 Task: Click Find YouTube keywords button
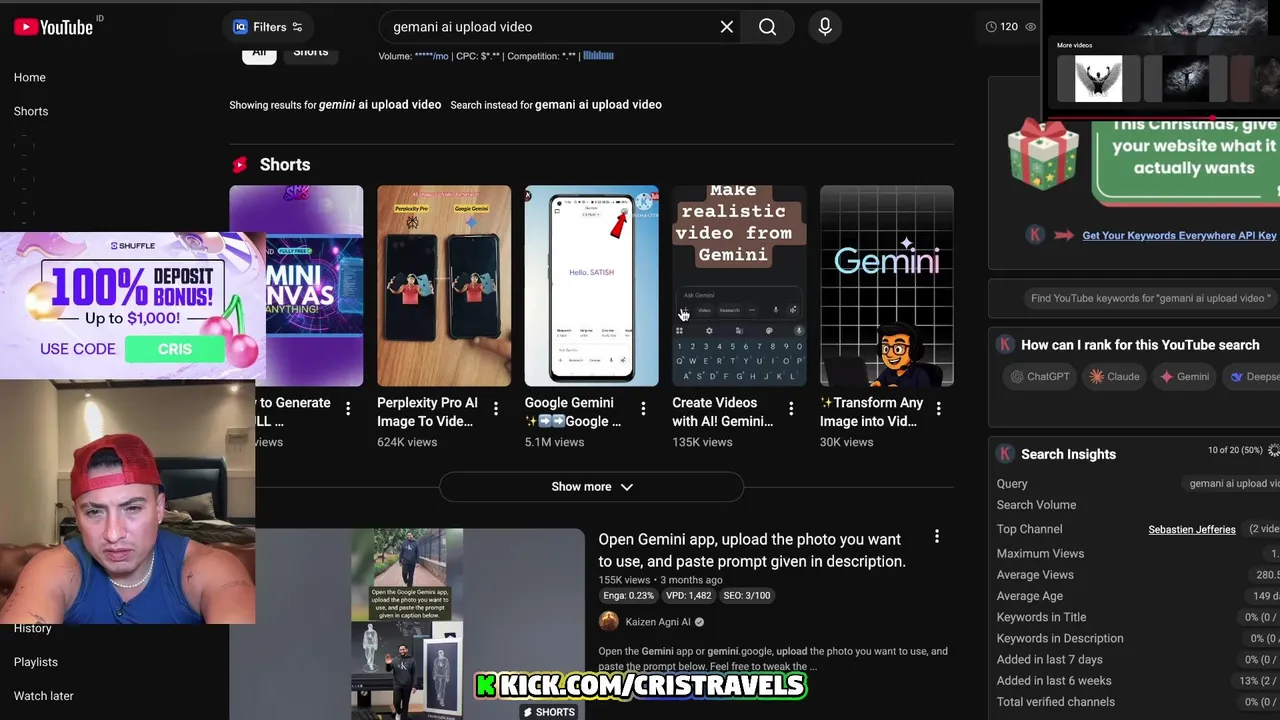(1150, 298)
